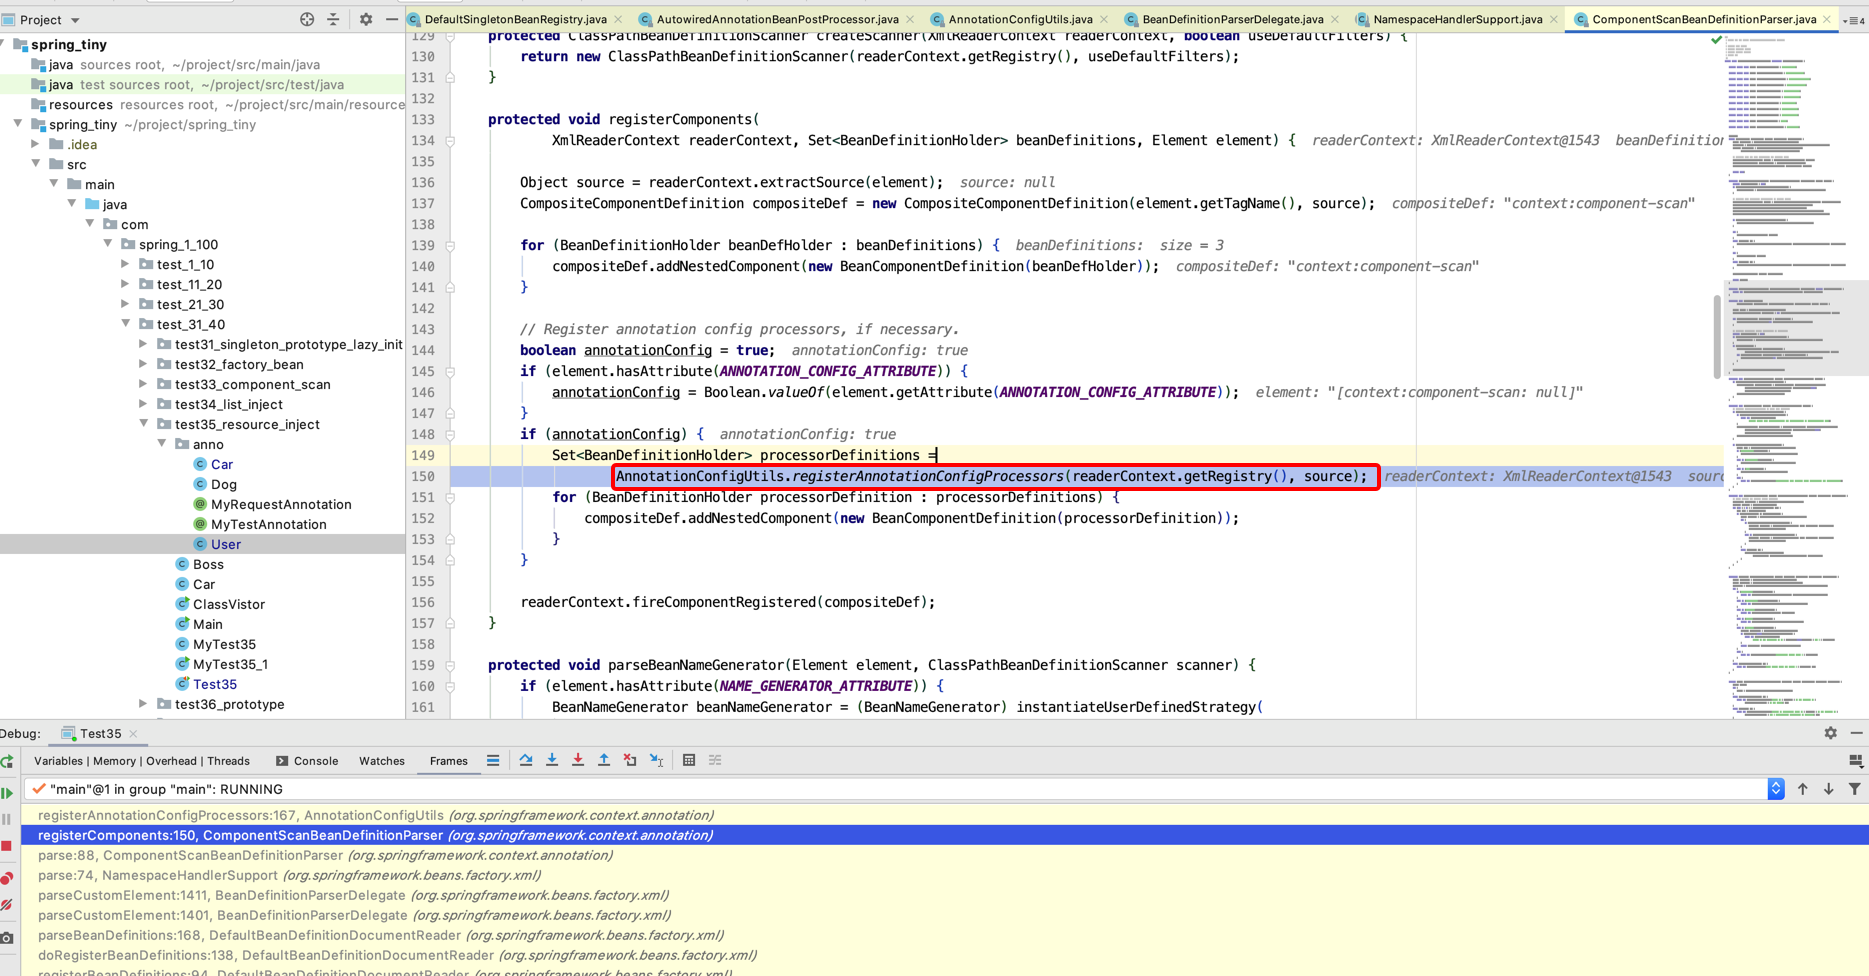Expand test36_prototype package

point(144,704)
